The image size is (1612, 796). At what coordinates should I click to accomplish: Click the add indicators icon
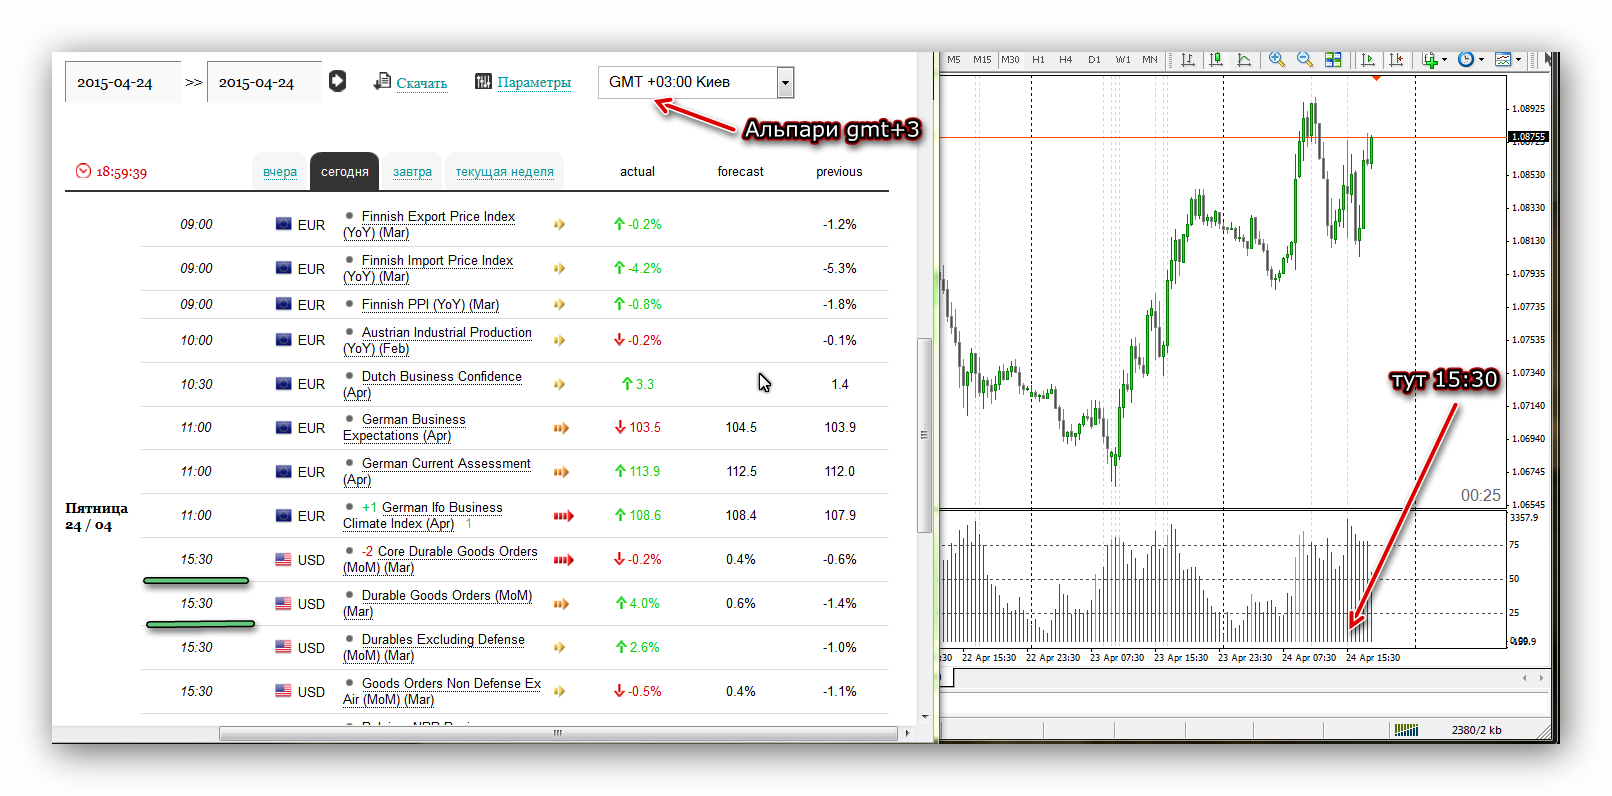click(x=1430, y=60)
